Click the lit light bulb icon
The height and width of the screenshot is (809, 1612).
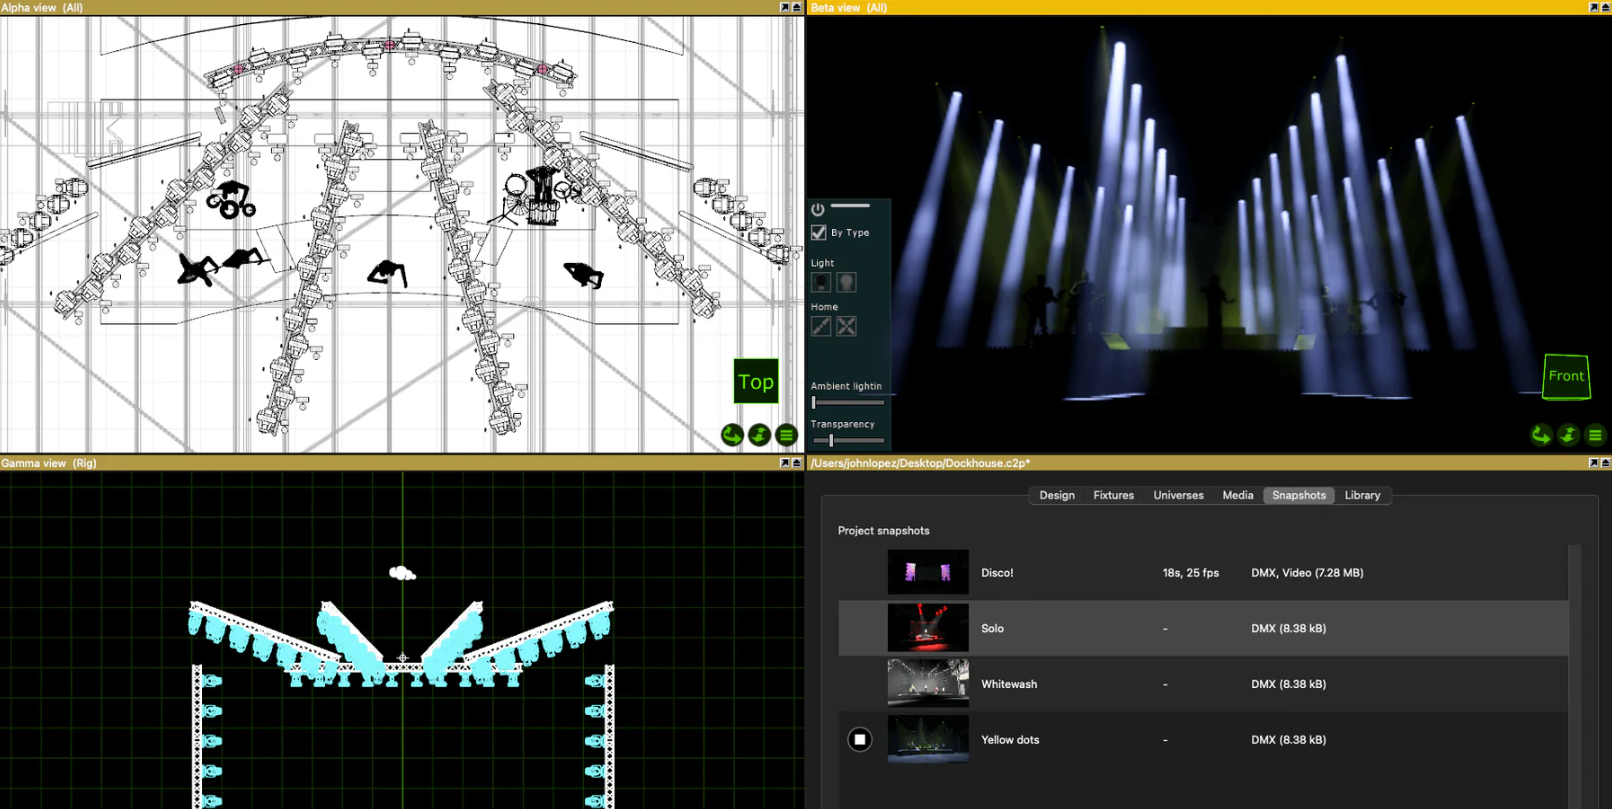(x=846, y=283)
